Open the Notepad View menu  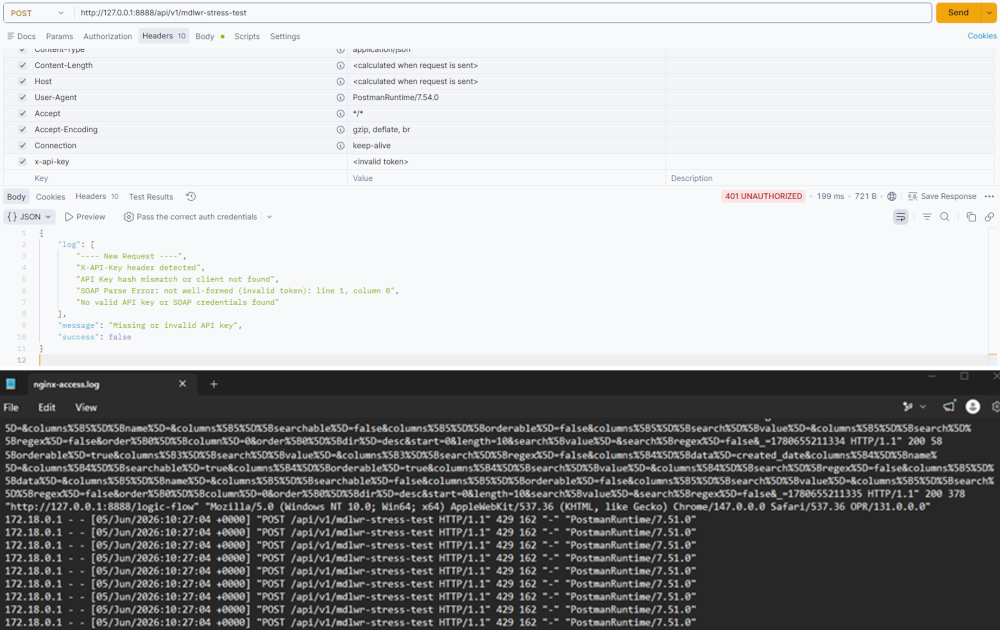[86, 407]
